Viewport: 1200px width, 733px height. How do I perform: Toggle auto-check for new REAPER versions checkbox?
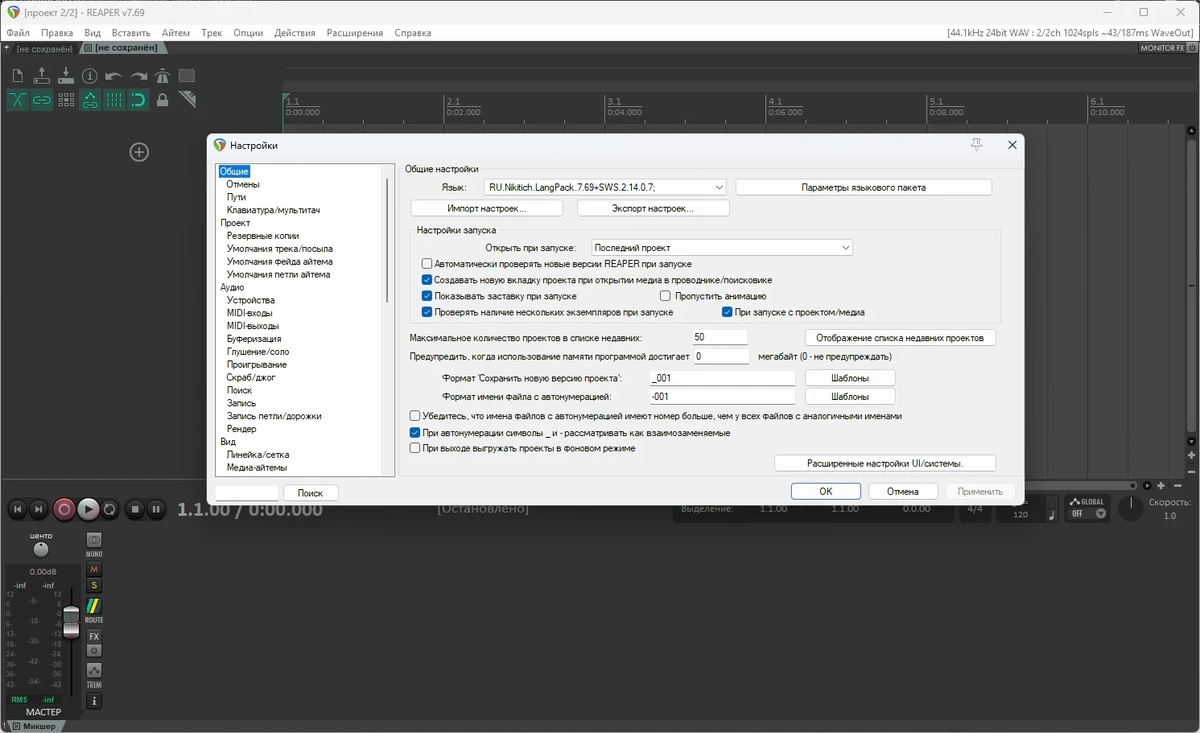tap(427, 264)
